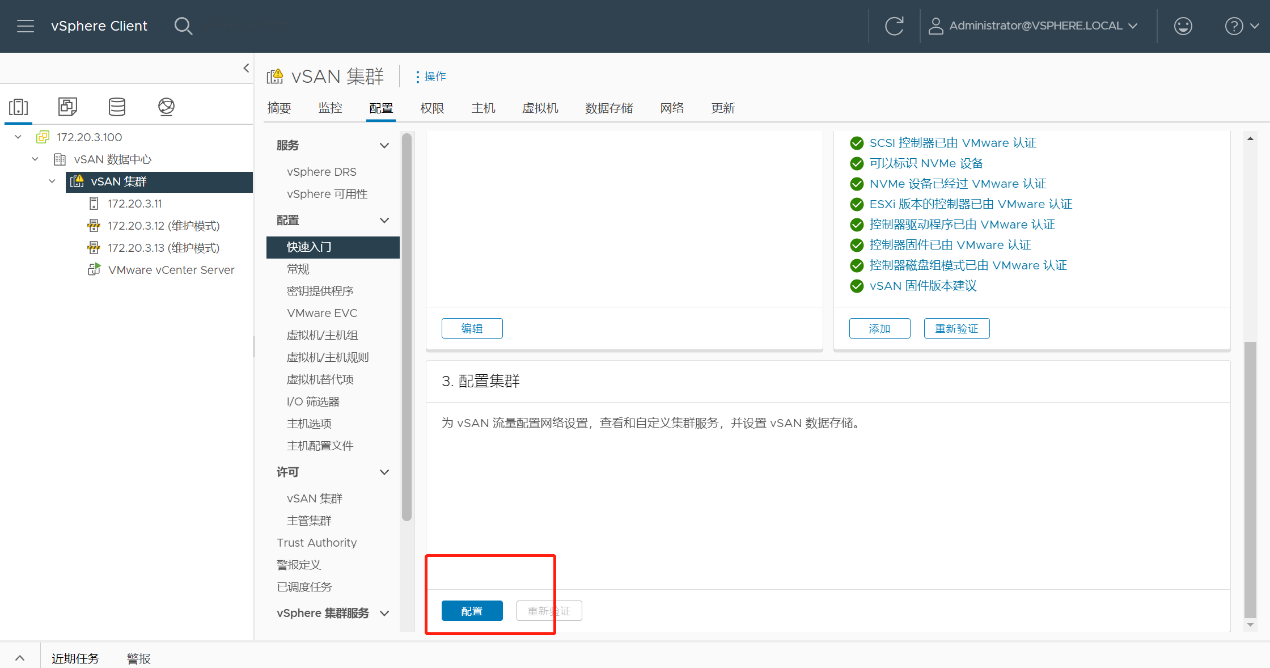Open 虚拟机/主机规则 page
1270x668 pixels.
point(328,357)
